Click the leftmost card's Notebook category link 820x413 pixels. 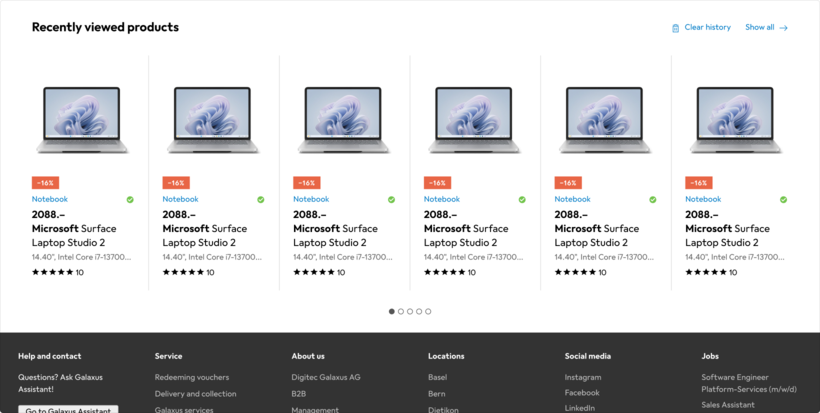tap(50, 199)
